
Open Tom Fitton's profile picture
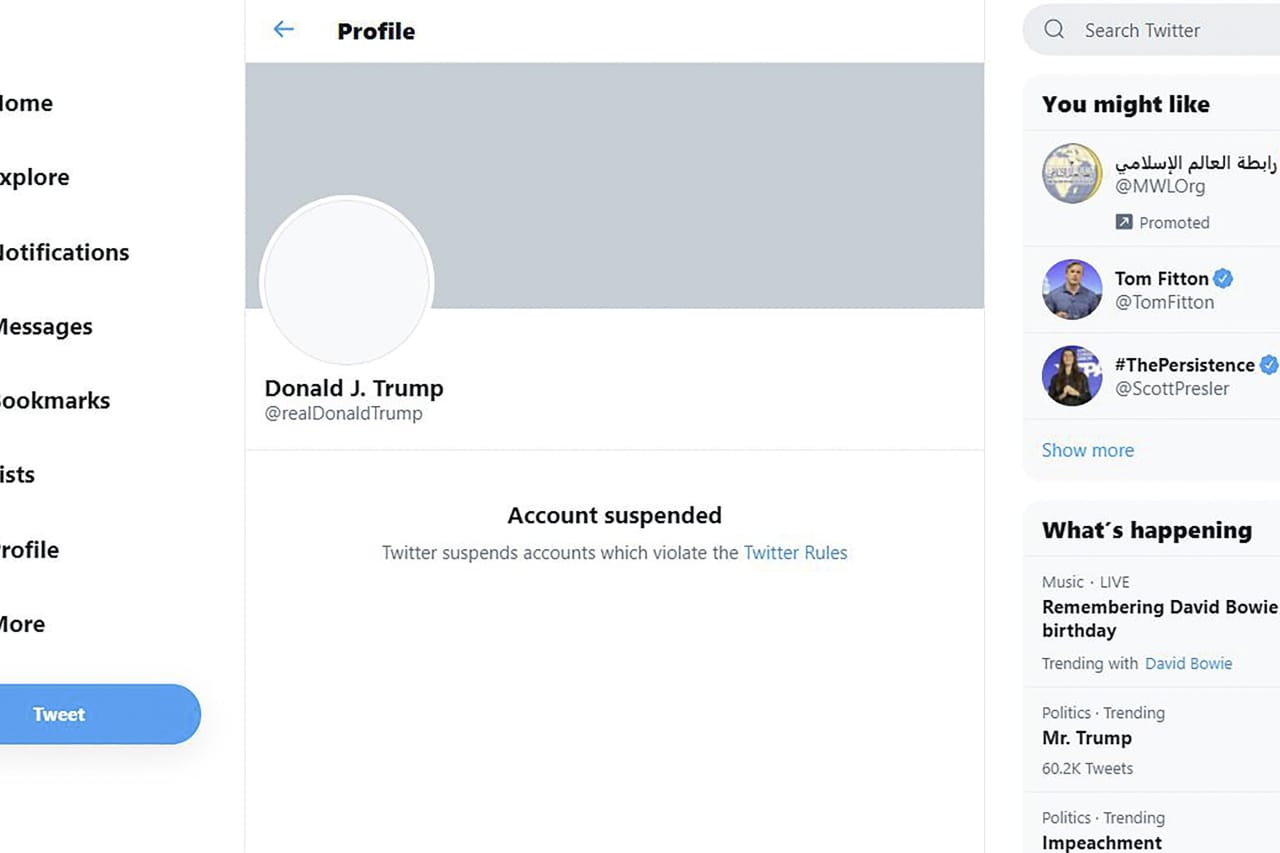click(1072, 290)
